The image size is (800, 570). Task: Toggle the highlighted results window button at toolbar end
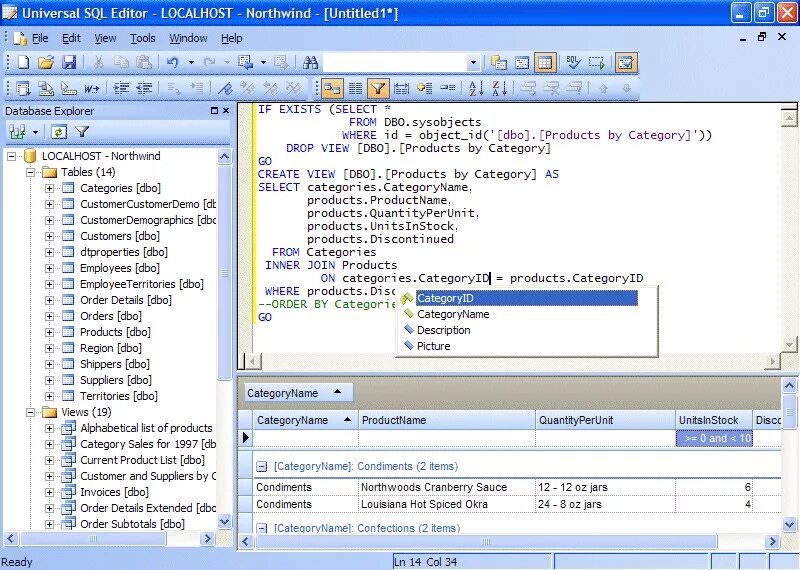click(626, 63)
